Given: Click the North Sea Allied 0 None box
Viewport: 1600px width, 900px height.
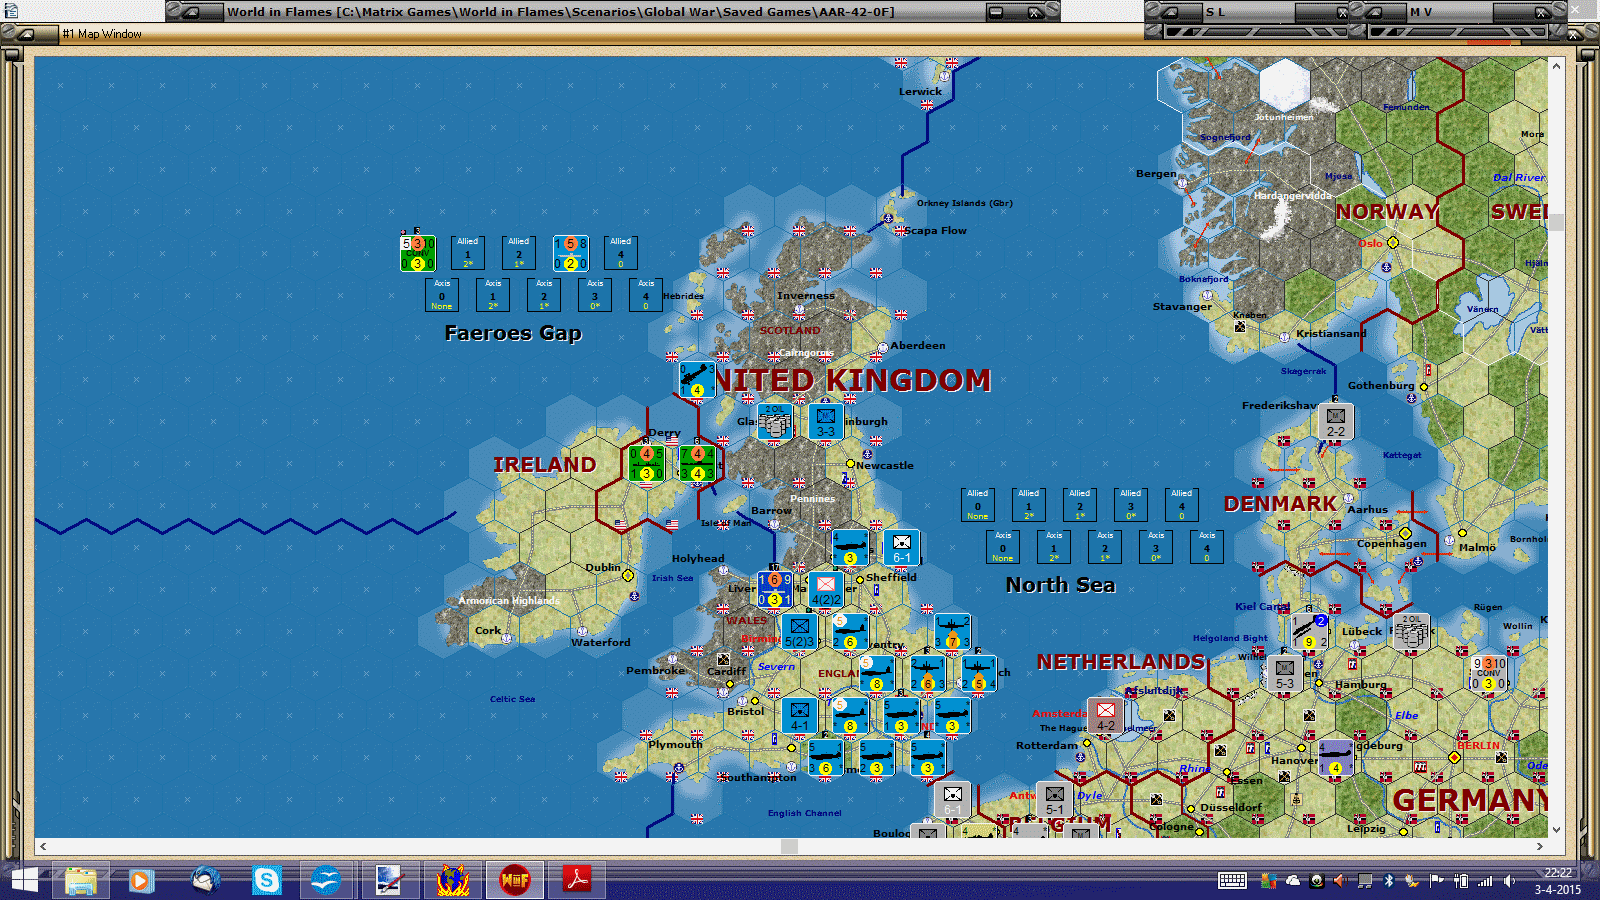Looking at the screenshot, I should (977, 505).
